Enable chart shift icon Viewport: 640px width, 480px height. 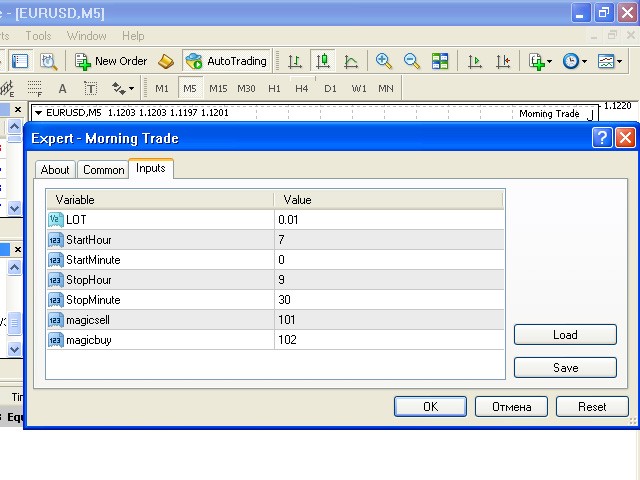503,62
